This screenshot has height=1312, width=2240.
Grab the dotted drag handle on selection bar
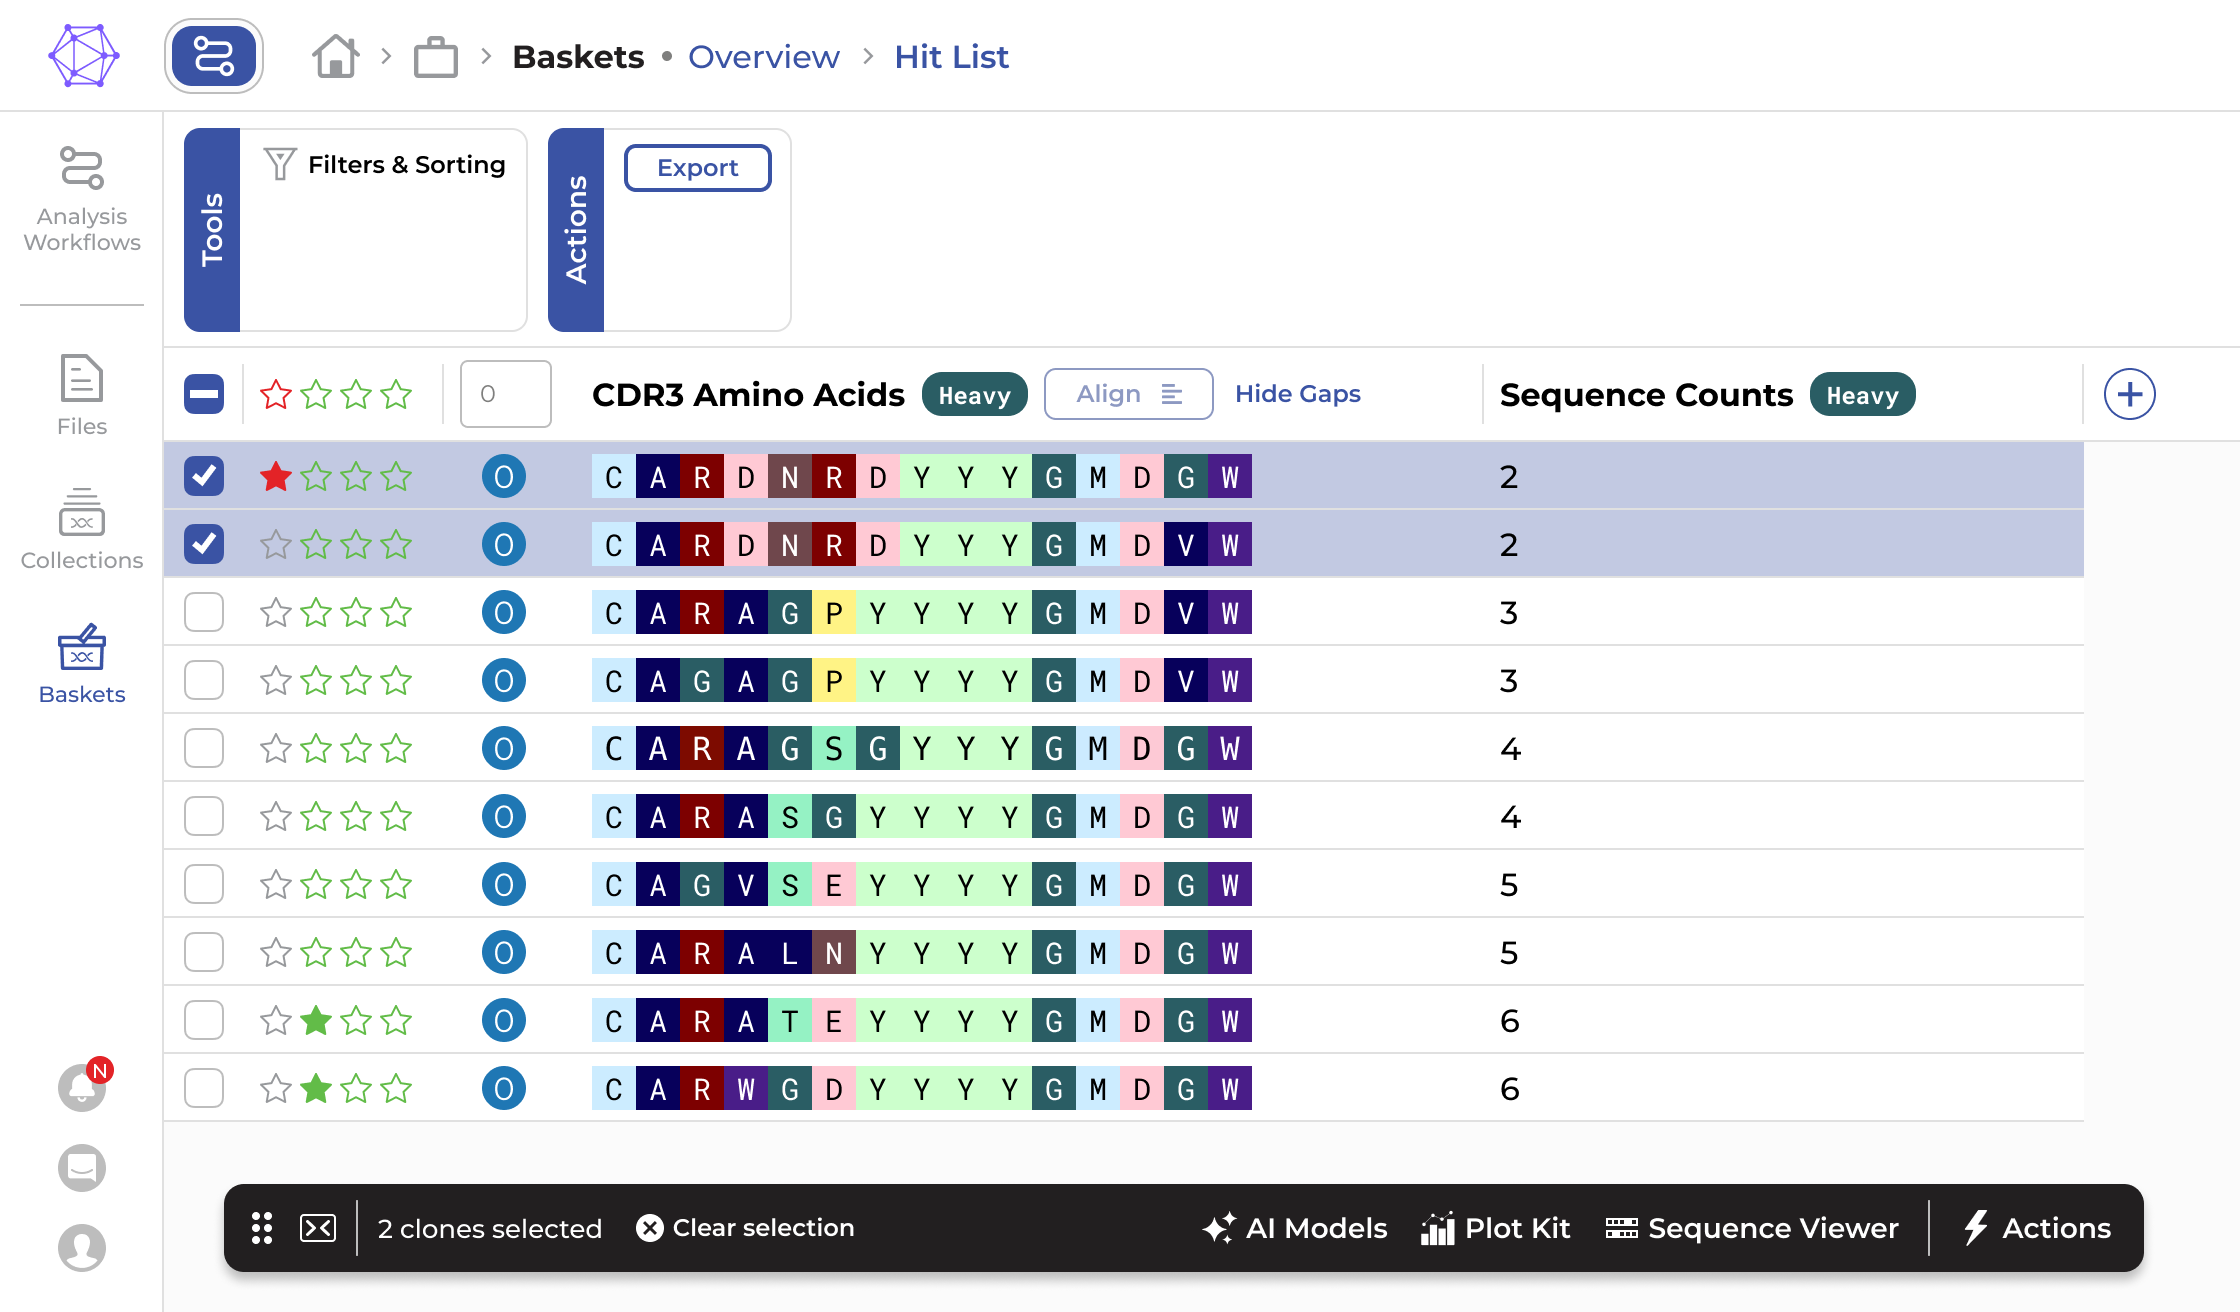click(x=262, y=1228)
